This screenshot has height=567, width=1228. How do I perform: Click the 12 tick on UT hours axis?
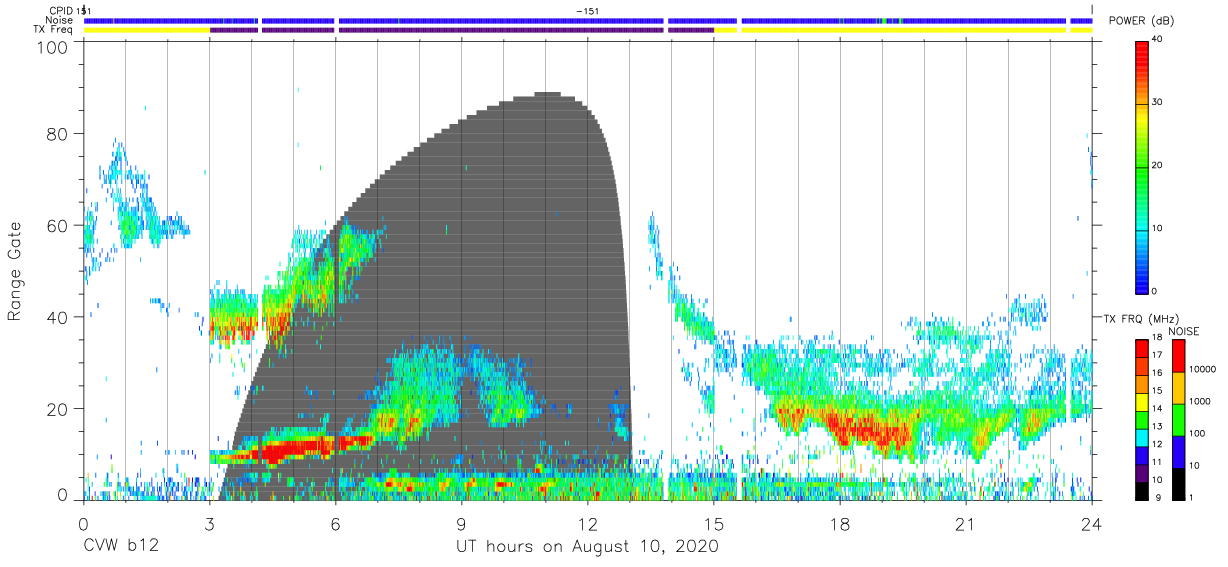(x=588, y=523)
